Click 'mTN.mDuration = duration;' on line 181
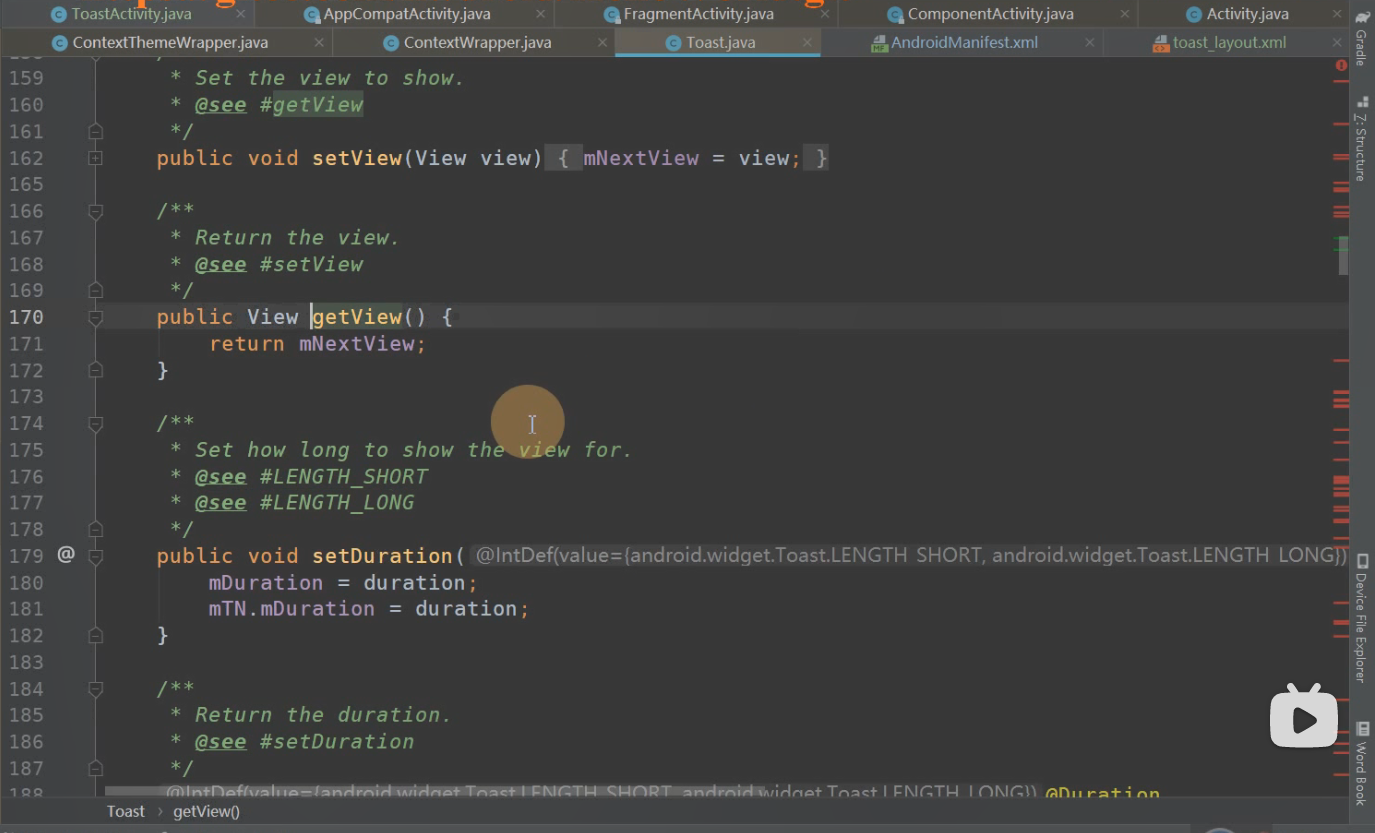The image size is (1375, 833). click(368, 608)
